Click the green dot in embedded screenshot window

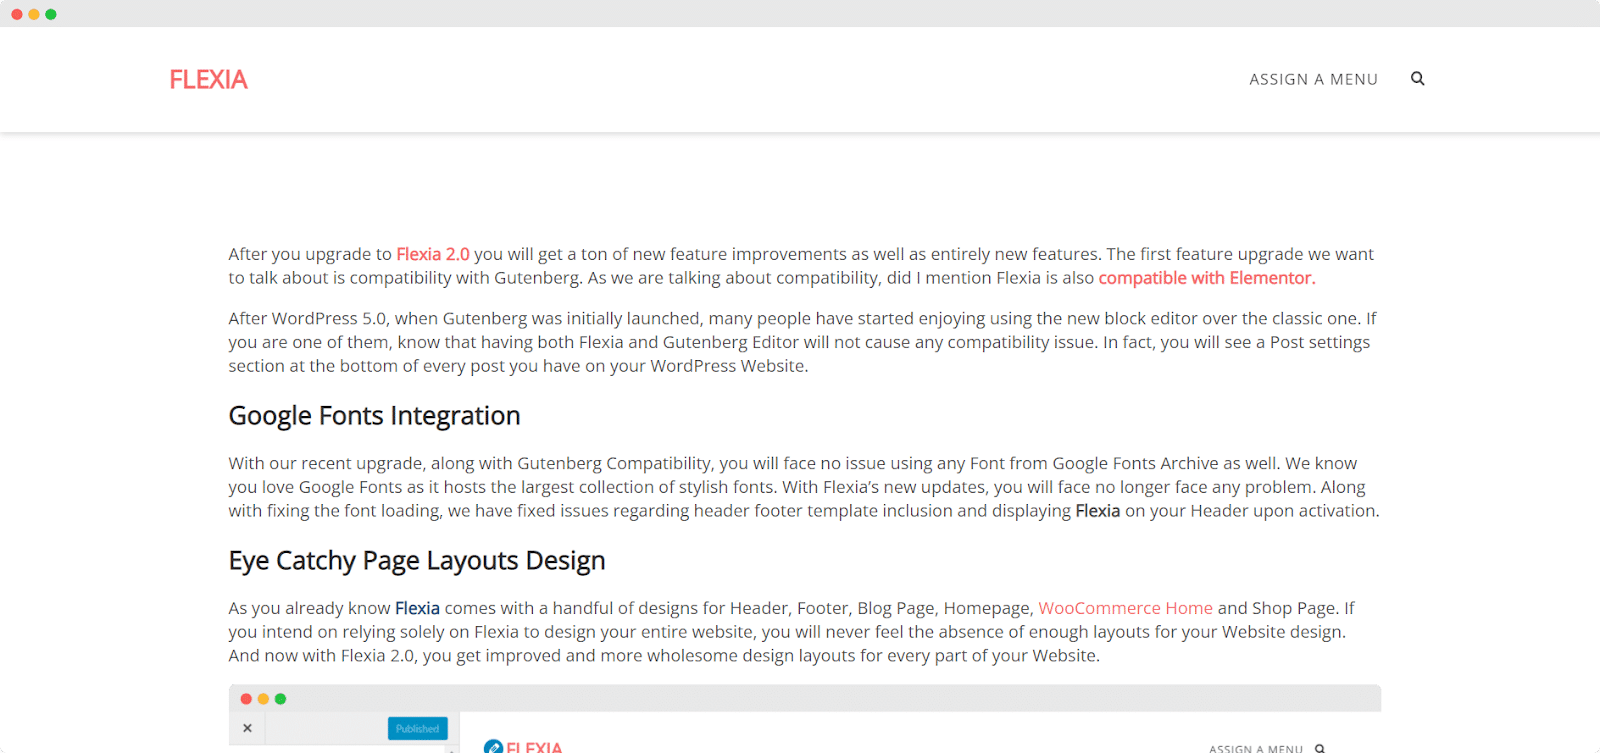280,699
